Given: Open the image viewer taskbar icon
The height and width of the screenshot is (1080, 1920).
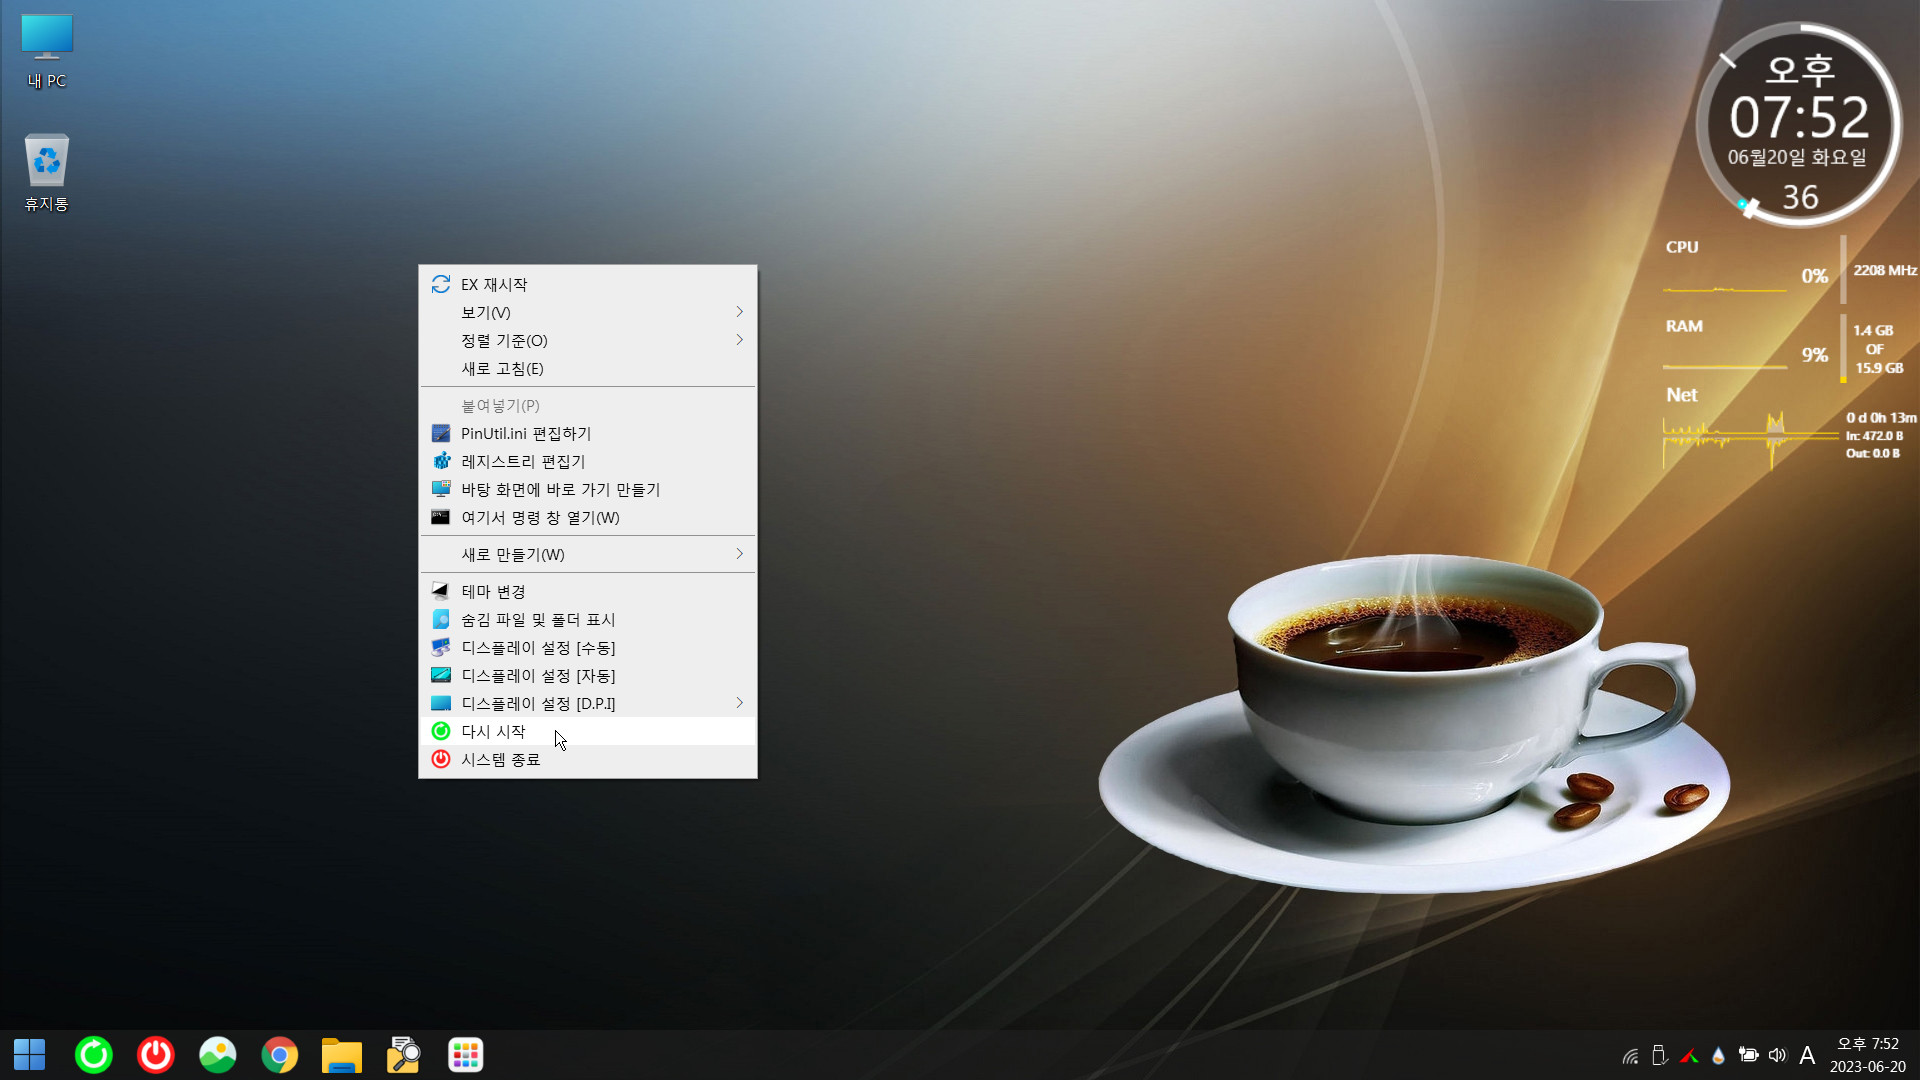Looking at the screenshot, I should click(x=218, y=1055).
